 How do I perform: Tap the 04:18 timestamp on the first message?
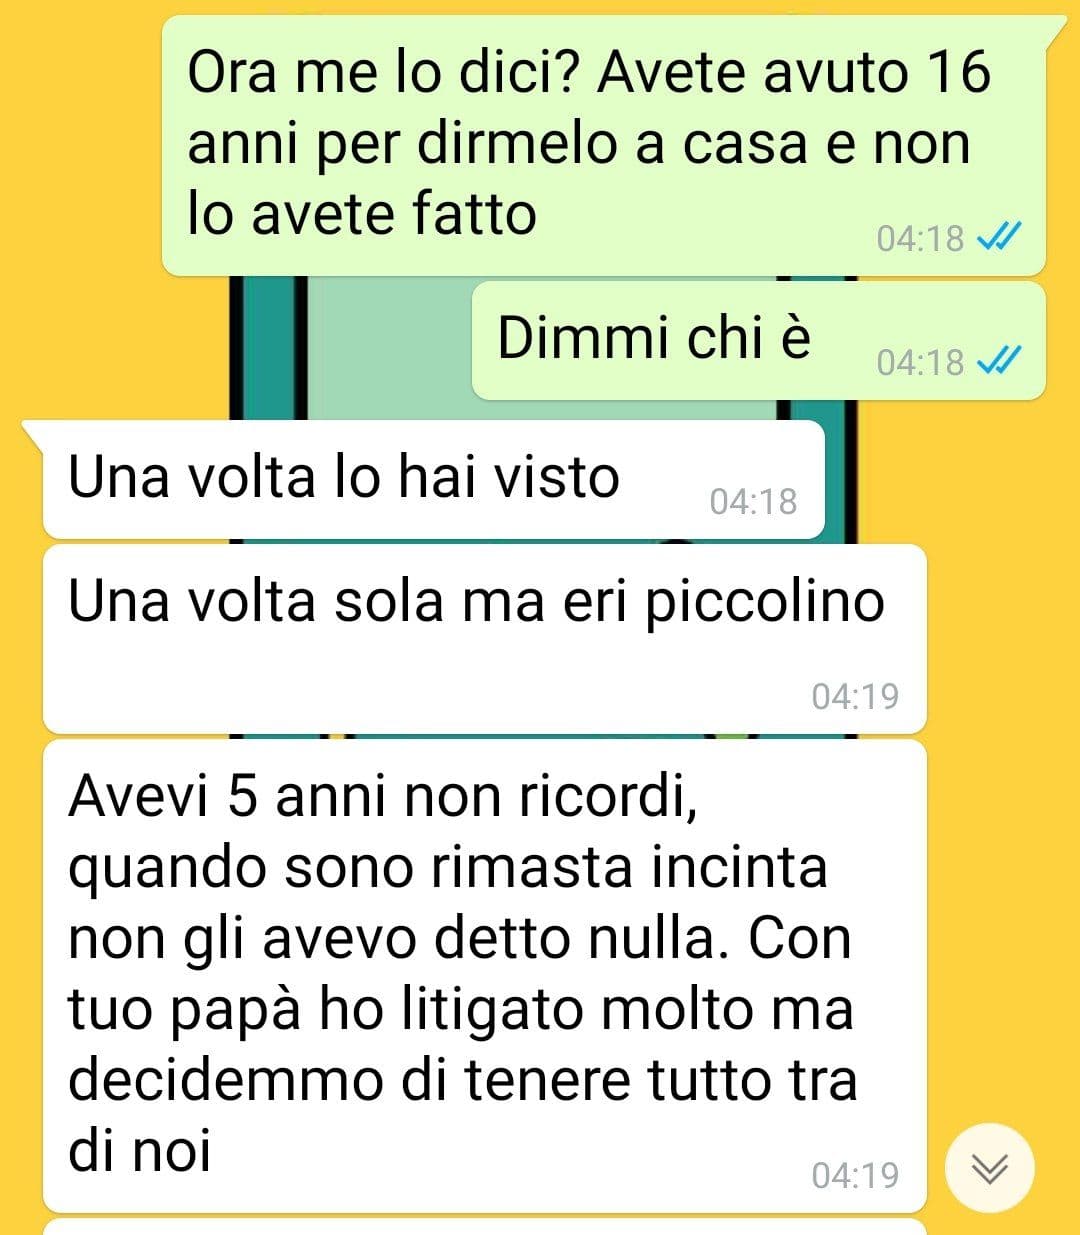pyautogui.click(x=920, y=239)
